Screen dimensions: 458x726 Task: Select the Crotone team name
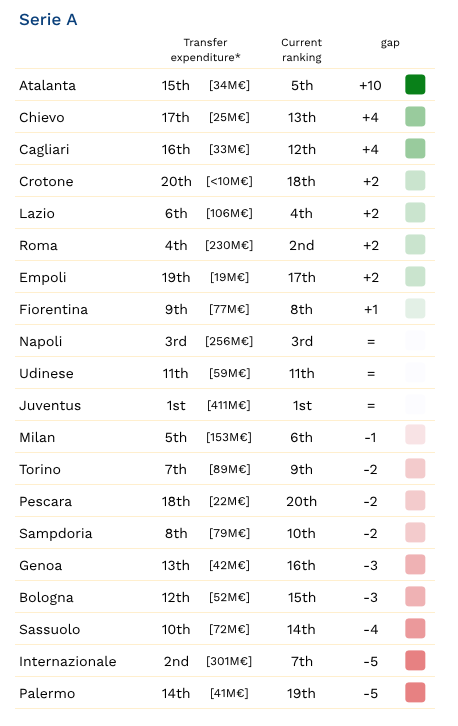(x=46, y=182)
